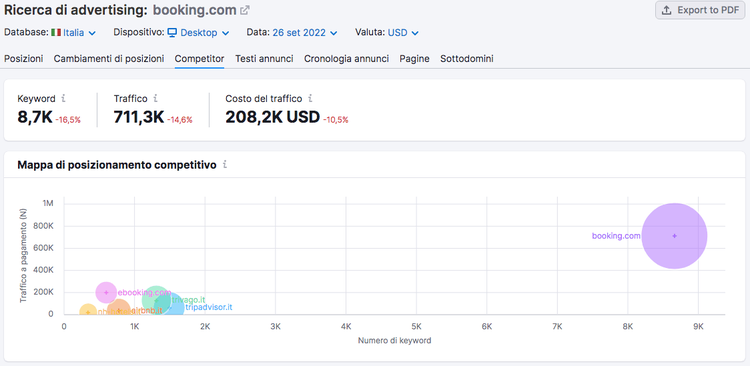
Task: Click the -10,5% cost change
Action: pos(335,120)
